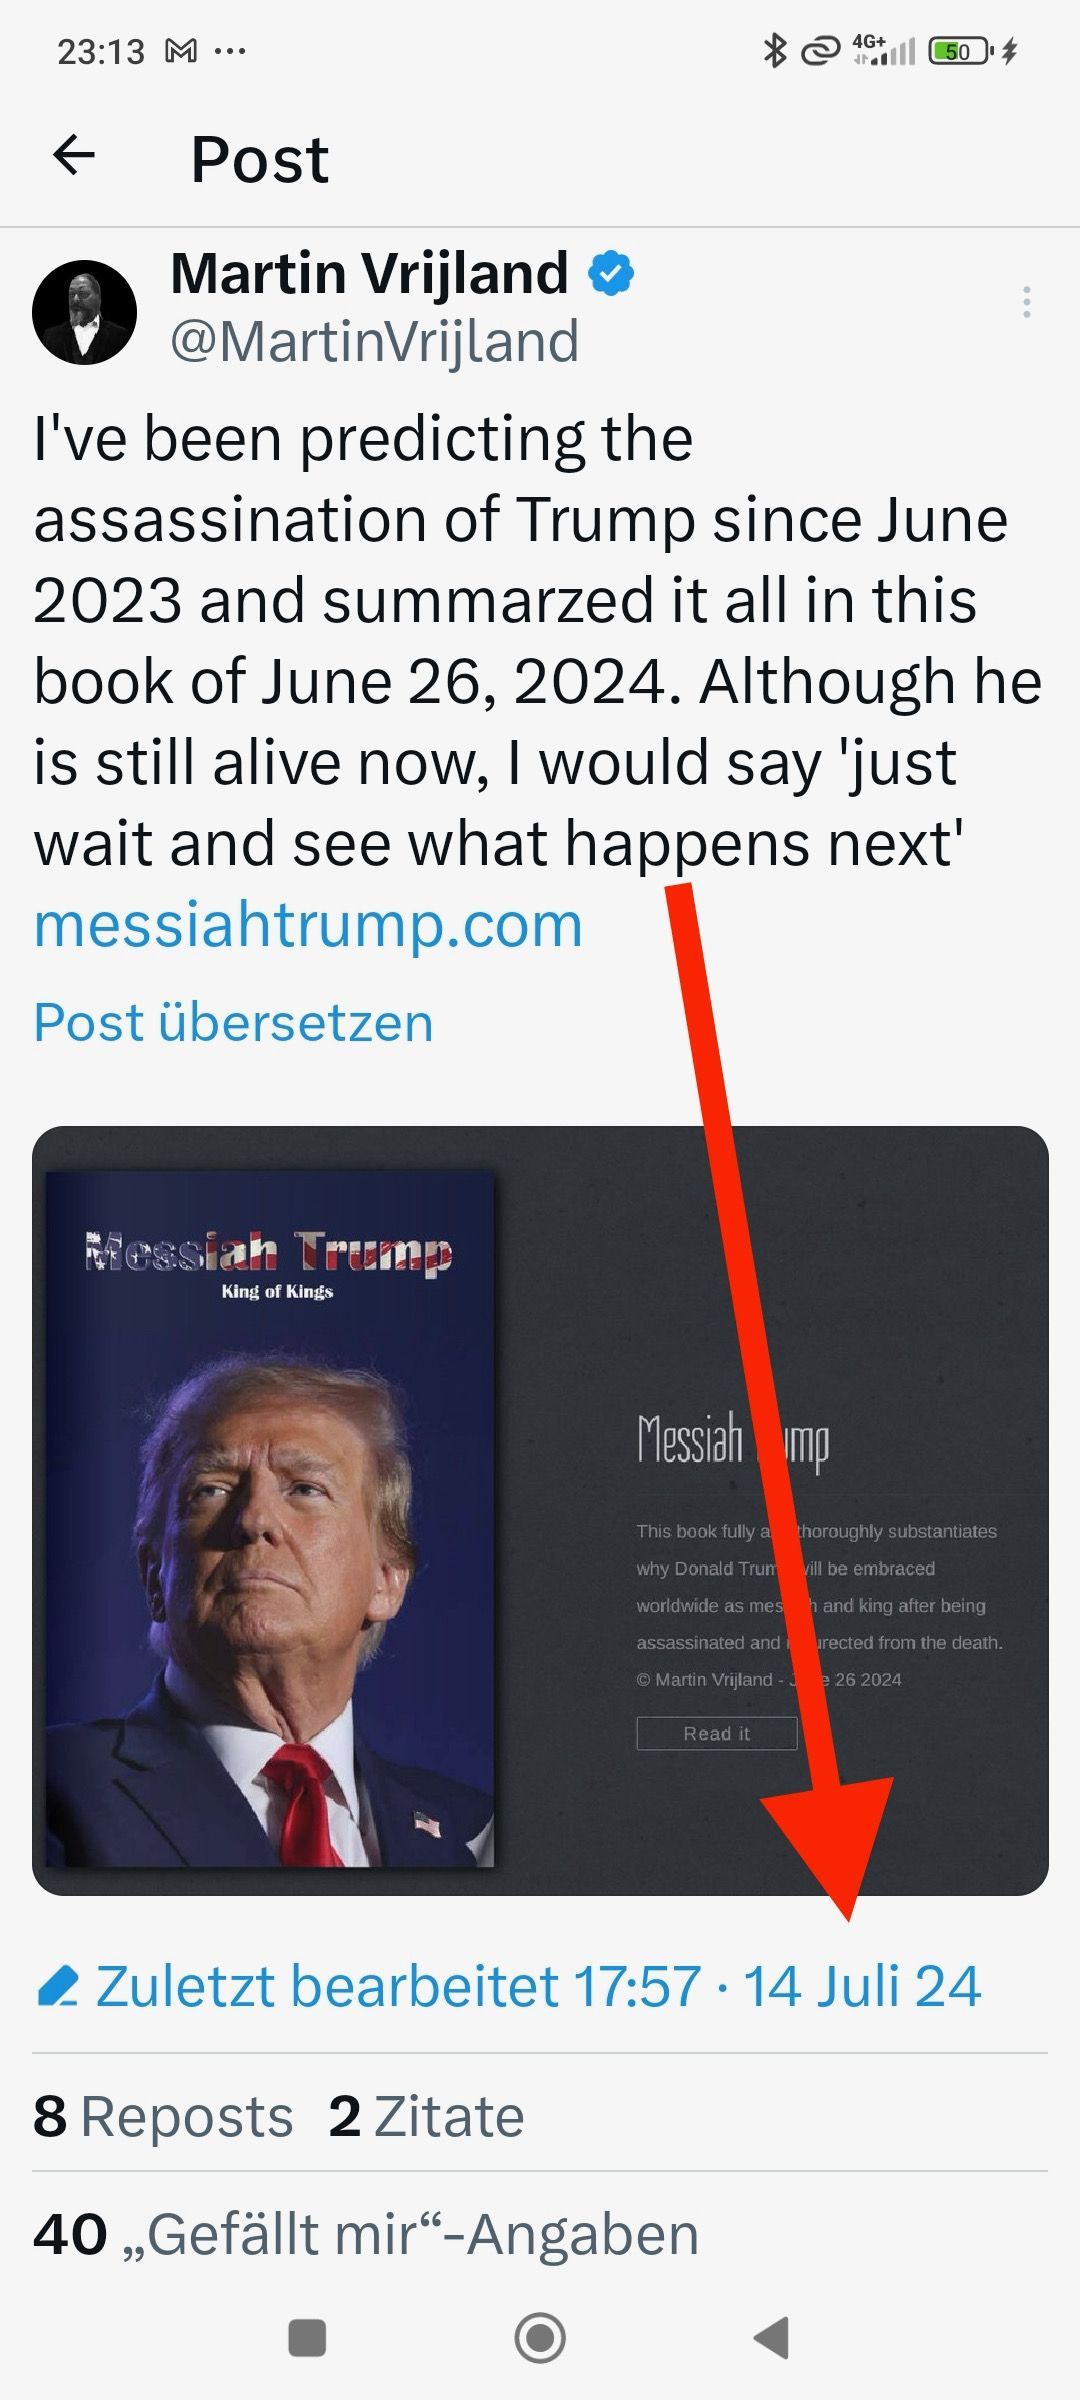Tap the back arrow icon
The width and height of the screenshot is (1080, 2400).
(x=74, y=156)
